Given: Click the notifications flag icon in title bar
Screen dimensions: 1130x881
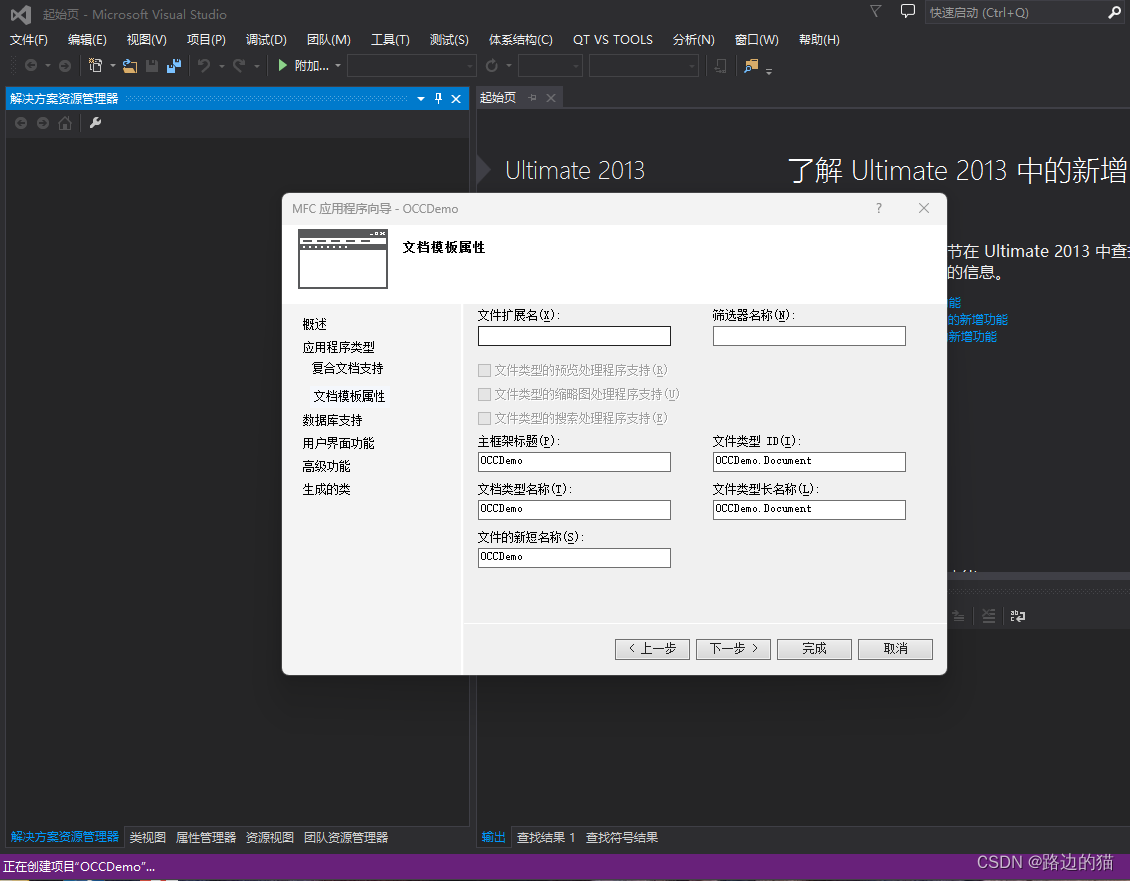Looking at the screenshot, I should point(876,12).
